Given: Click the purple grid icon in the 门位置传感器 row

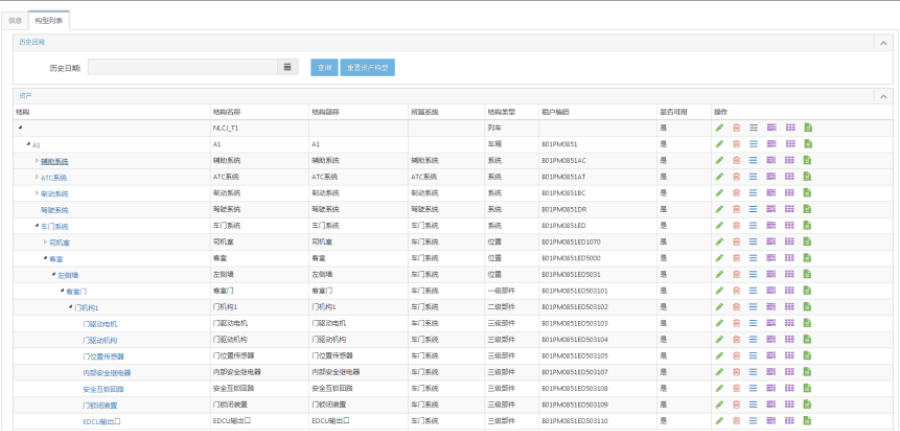Looking at the screenshot, I should tap(790, 355).
